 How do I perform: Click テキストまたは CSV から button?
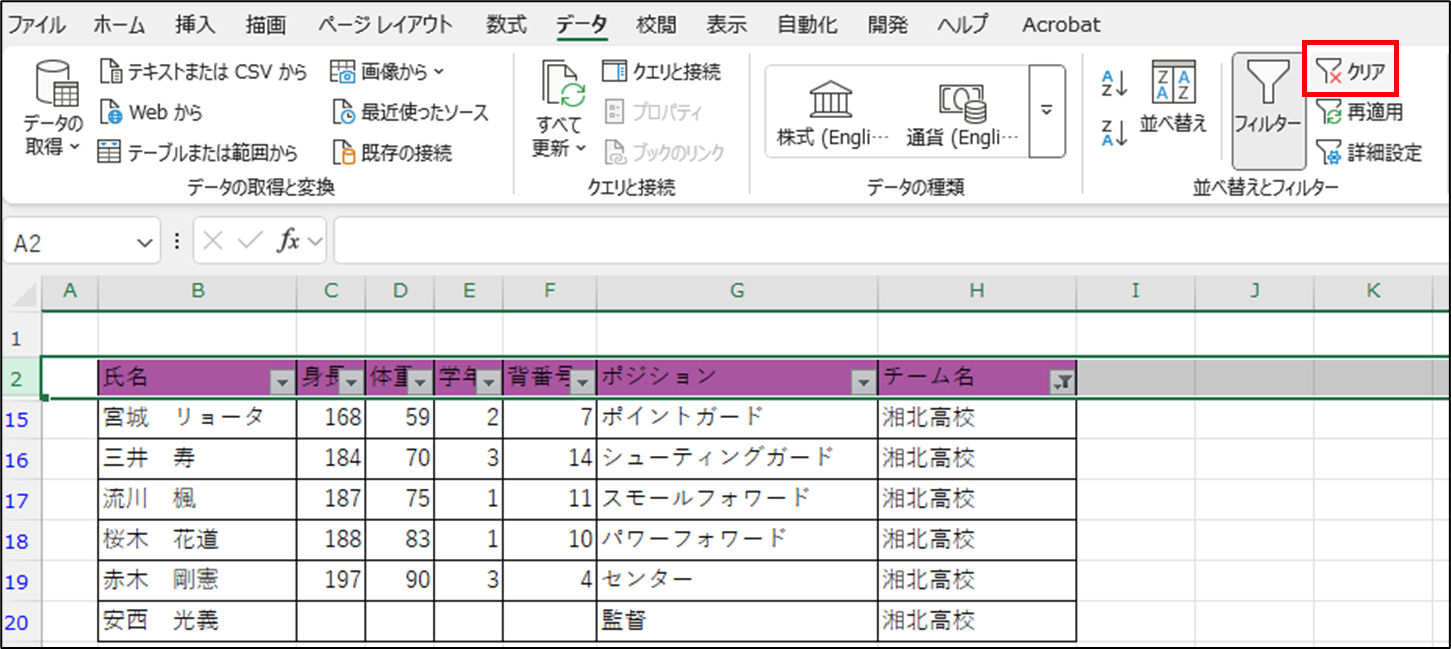coord(203,72)
